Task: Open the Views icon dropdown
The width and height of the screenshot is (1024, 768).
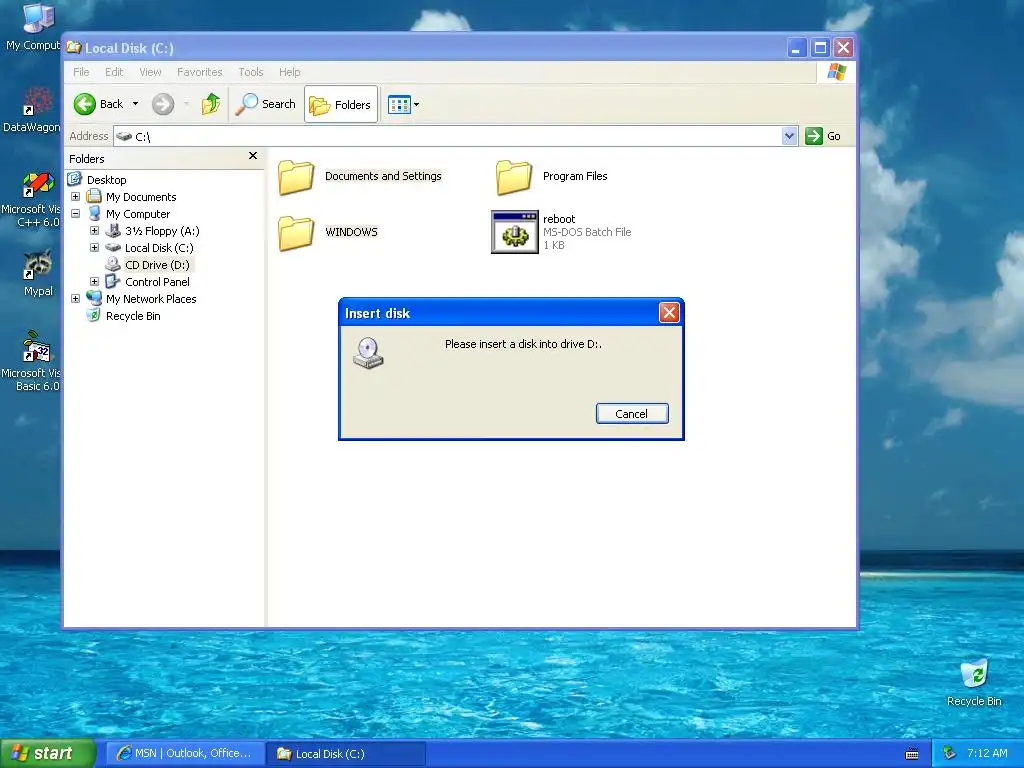Action: [403, 104]
